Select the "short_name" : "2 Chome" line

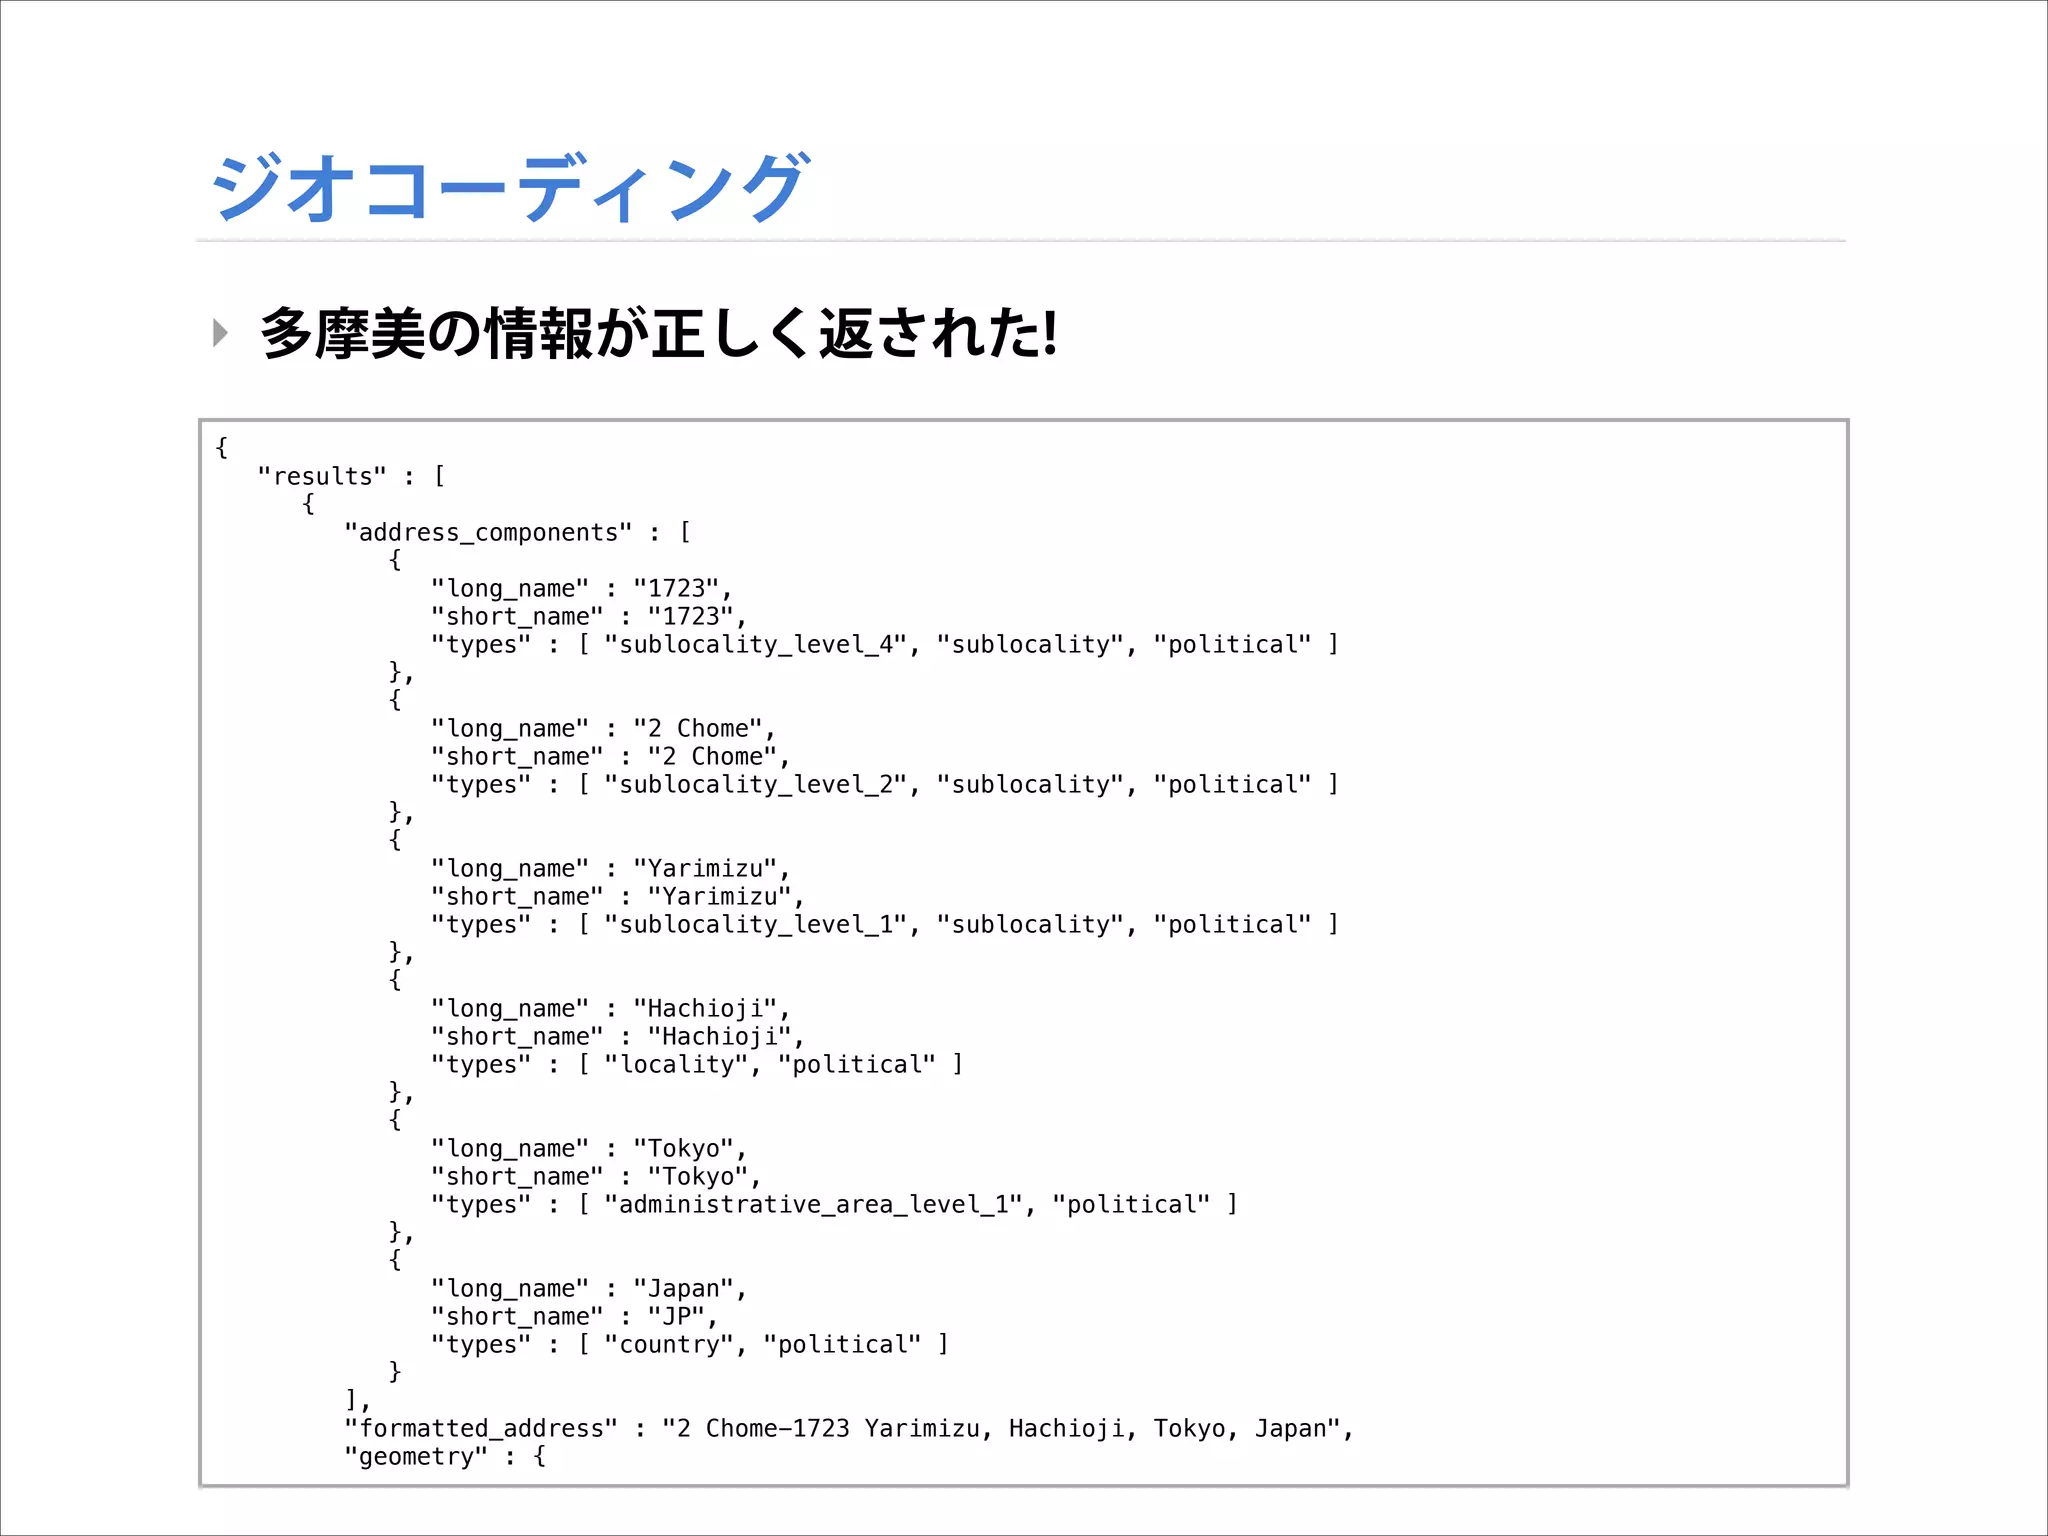click(x=611, y=756)
